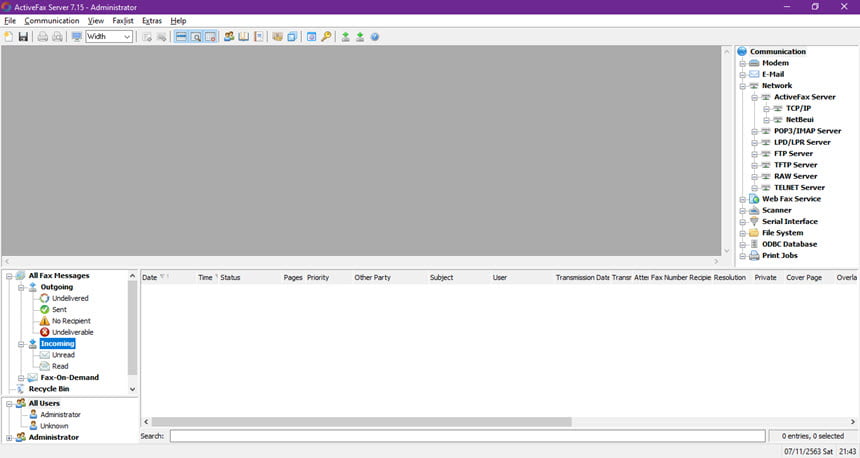Click the save floppy disk icon
Image resolution: width=860 pixels, height=458 pixels.
23,37
